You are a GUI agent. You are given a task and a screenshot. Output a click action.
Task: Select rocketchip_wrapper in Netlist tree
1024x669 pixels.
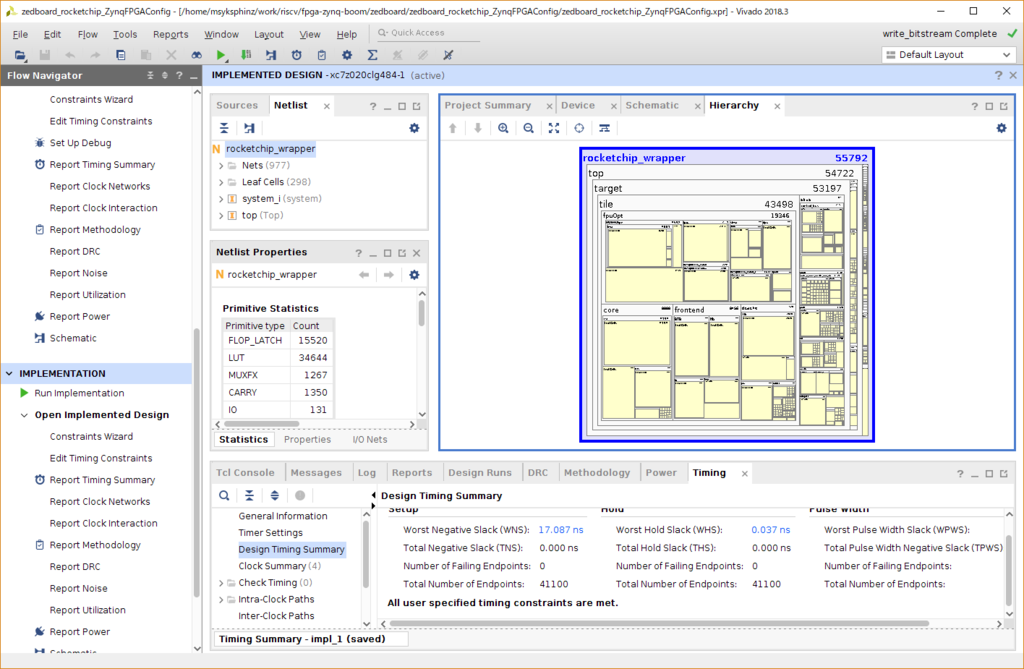coord(270,149)
